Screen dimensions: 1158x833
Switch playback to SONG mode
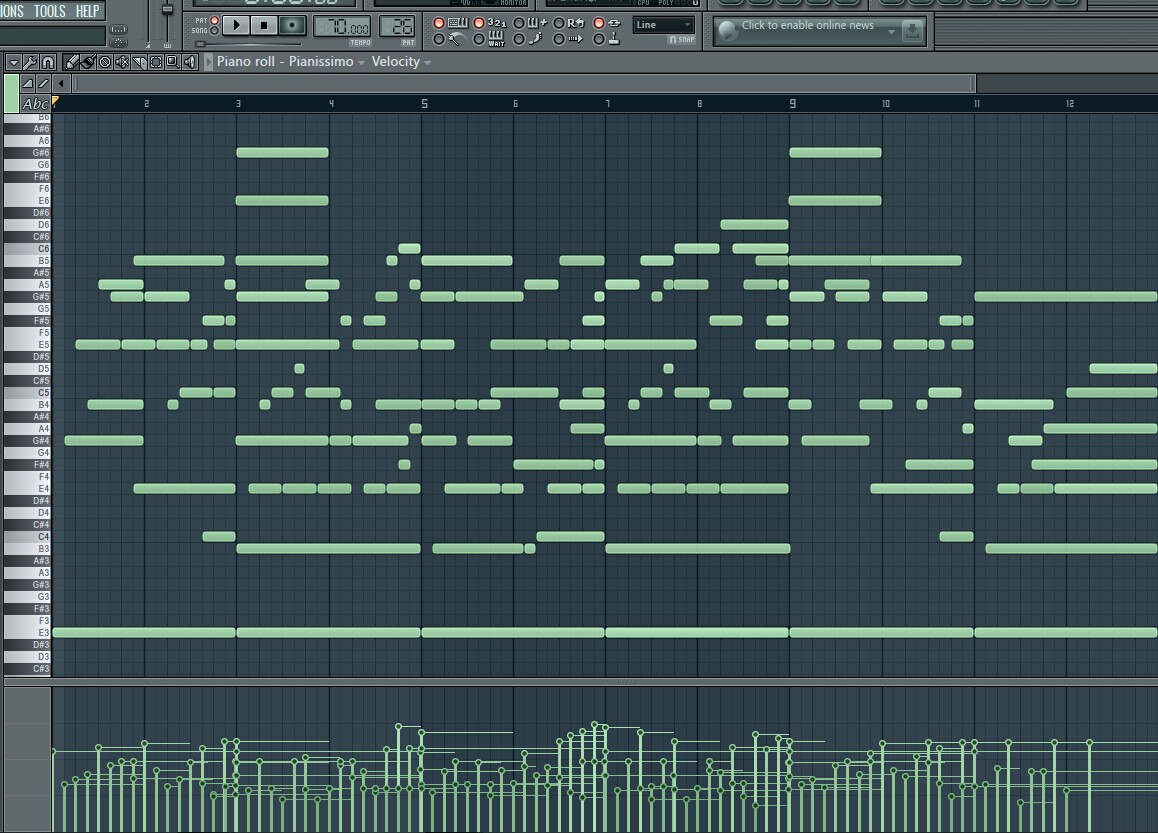214,31
